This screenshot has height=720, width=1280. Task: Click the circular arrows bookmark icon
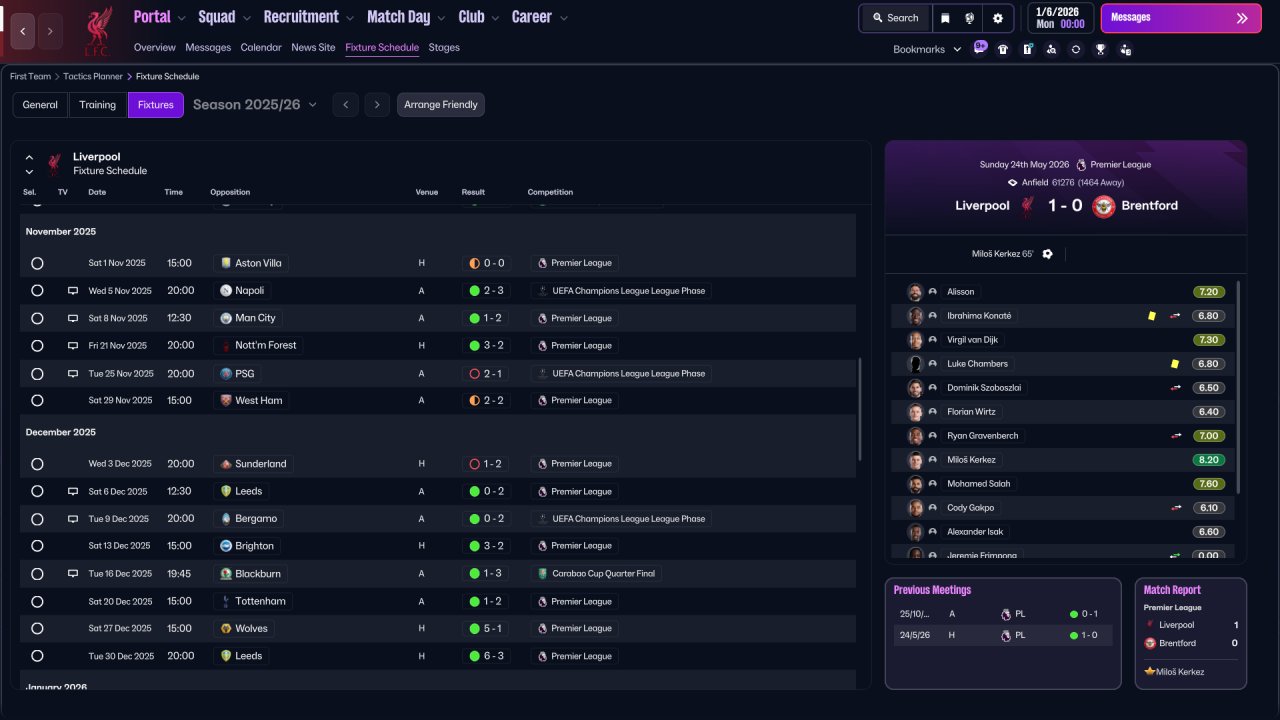[1075, 49]
